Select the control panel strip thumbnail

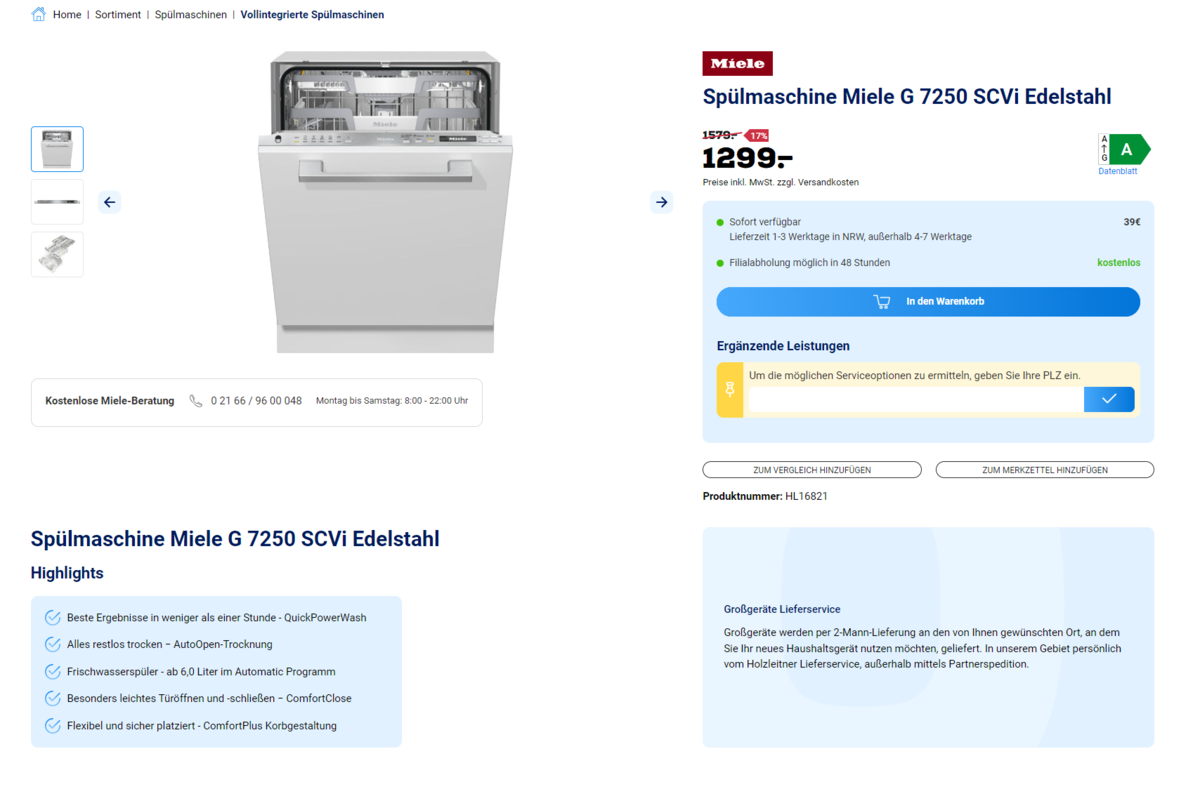point(57,202)
